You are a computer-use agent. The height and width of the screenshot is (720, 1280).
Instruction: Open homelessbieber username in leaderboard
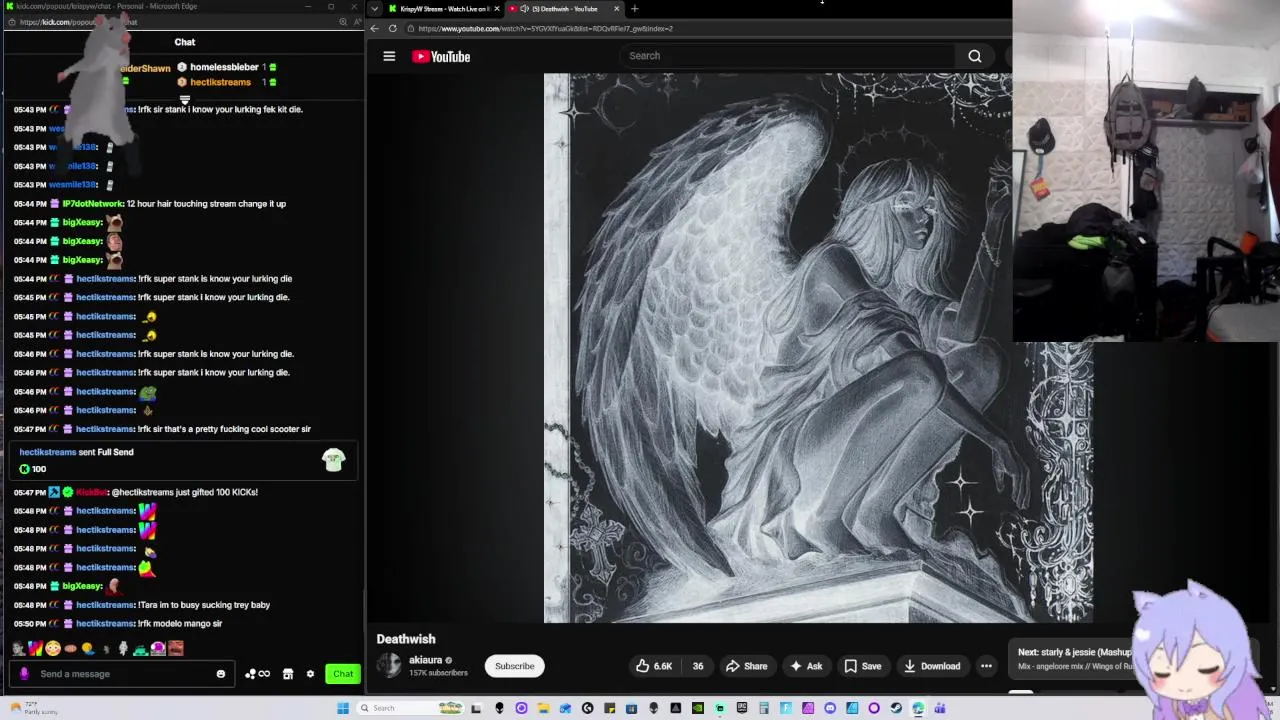[224, 67]
